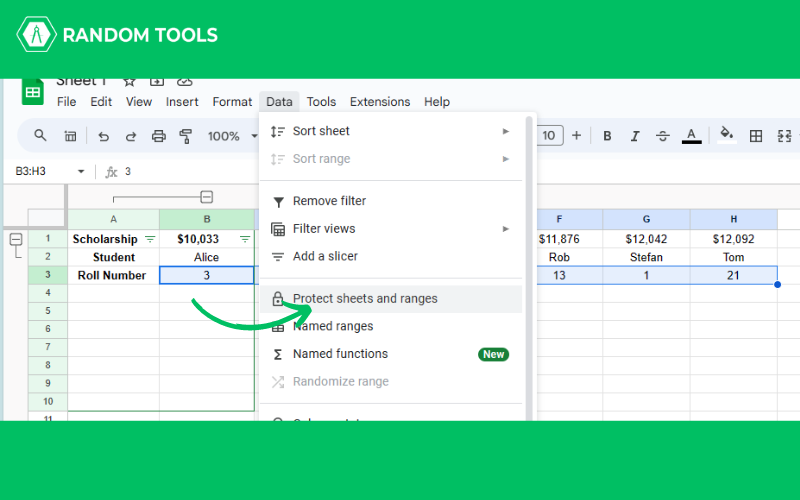Open the name box dropdown arrow
Screen dimensions: 800x500
click(81, 171)
